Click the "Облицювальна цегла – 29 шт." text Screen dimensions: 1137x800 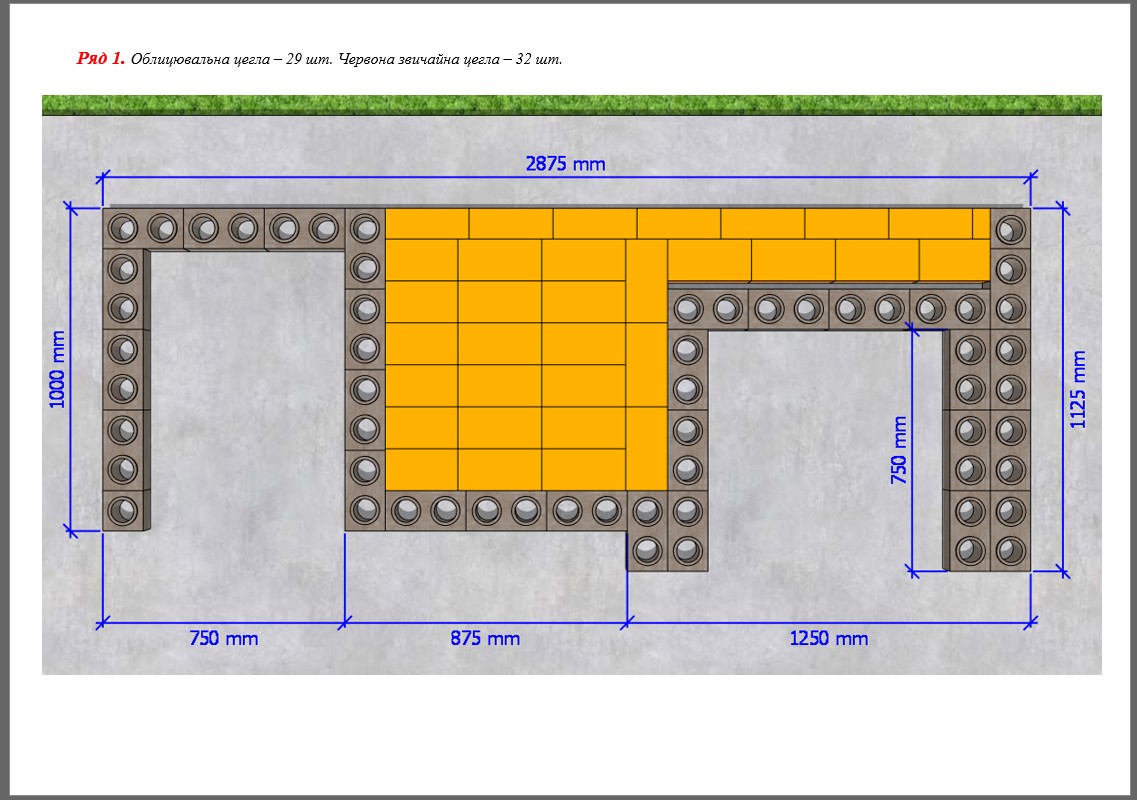(232, 59)
